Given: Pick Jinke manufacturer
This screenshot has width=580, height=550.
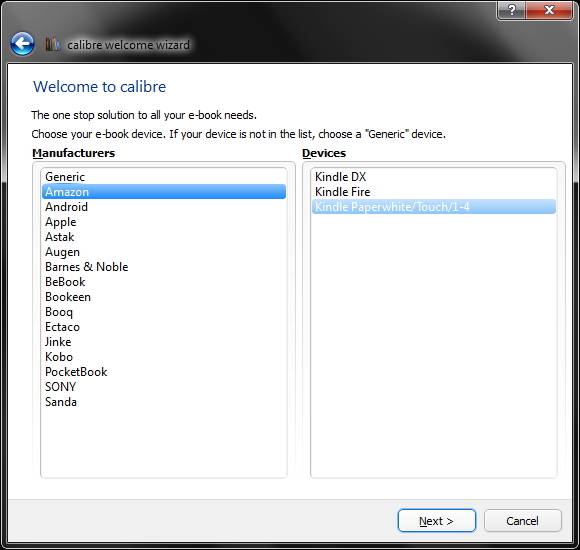Looking at the screenshot, I should coord(164,342).
